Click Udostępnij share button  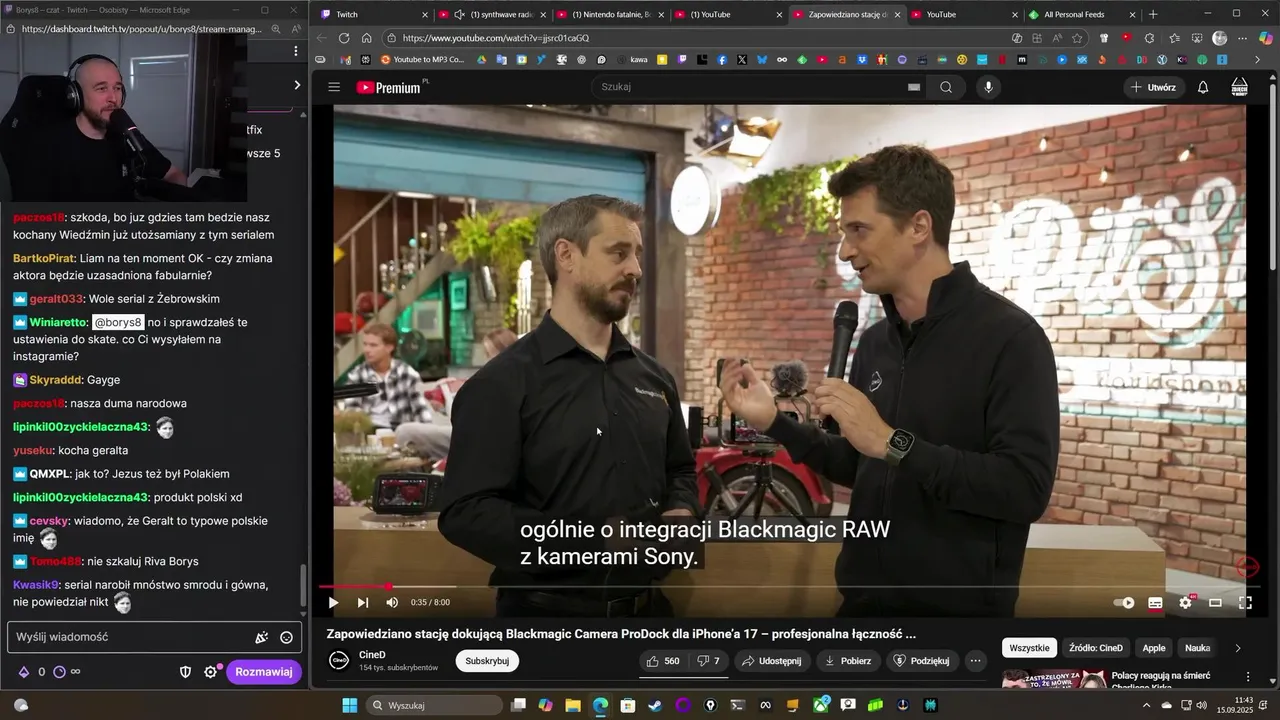771,661
